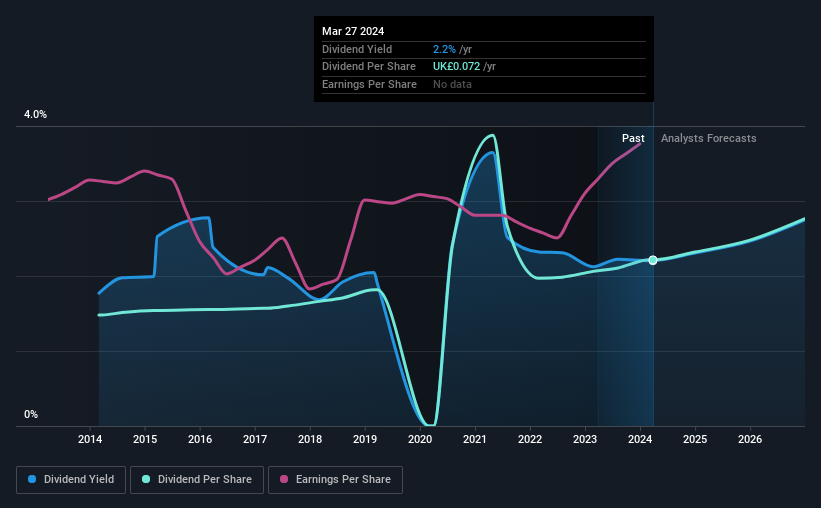Click the 'Earnings Per Share' tooltip row label
821x508 pixels.
369,84
